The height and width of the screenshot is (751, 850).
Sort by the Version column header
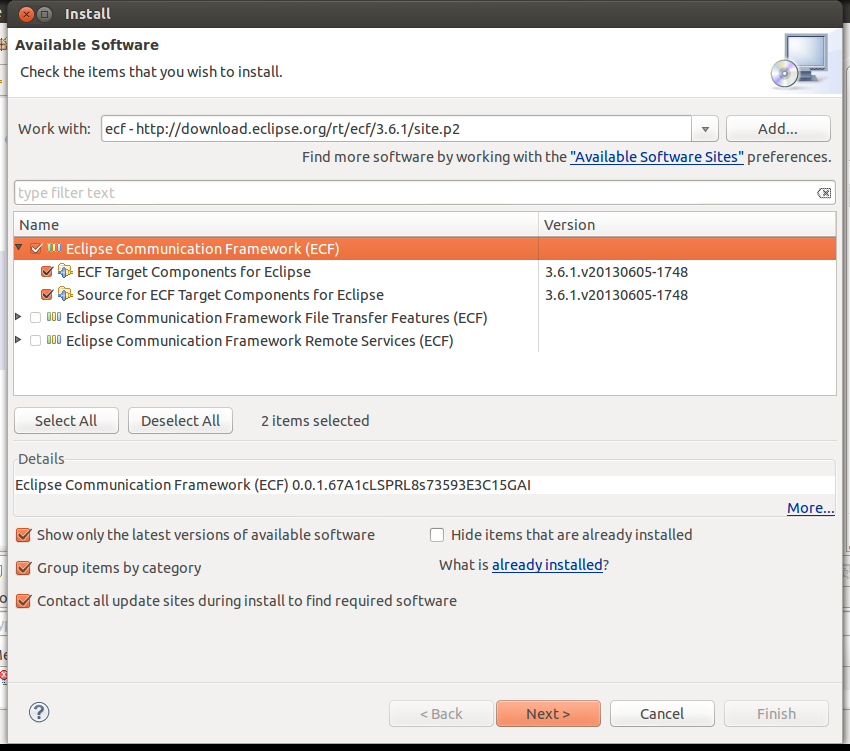pyautogui.click(x=687, y=224)
